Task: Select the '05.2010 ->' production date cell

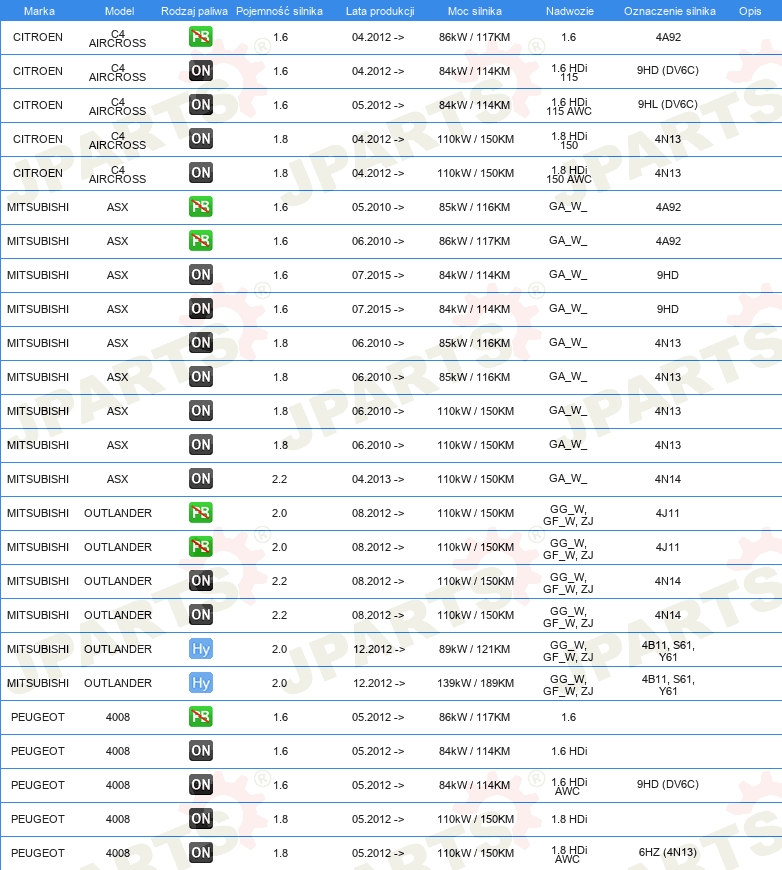Action: 378,207
